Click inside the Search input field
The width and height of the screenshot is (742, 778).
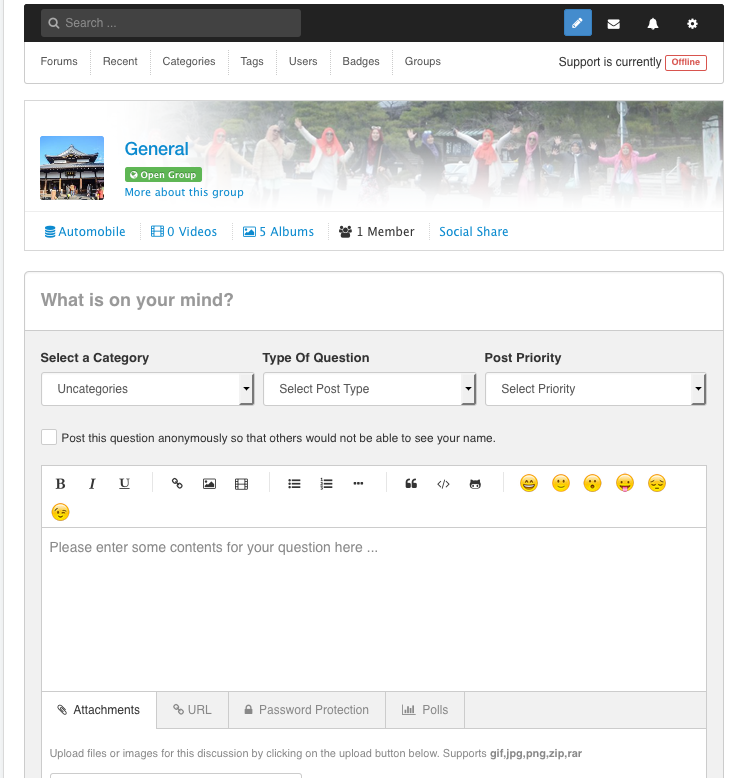point(171,23)
